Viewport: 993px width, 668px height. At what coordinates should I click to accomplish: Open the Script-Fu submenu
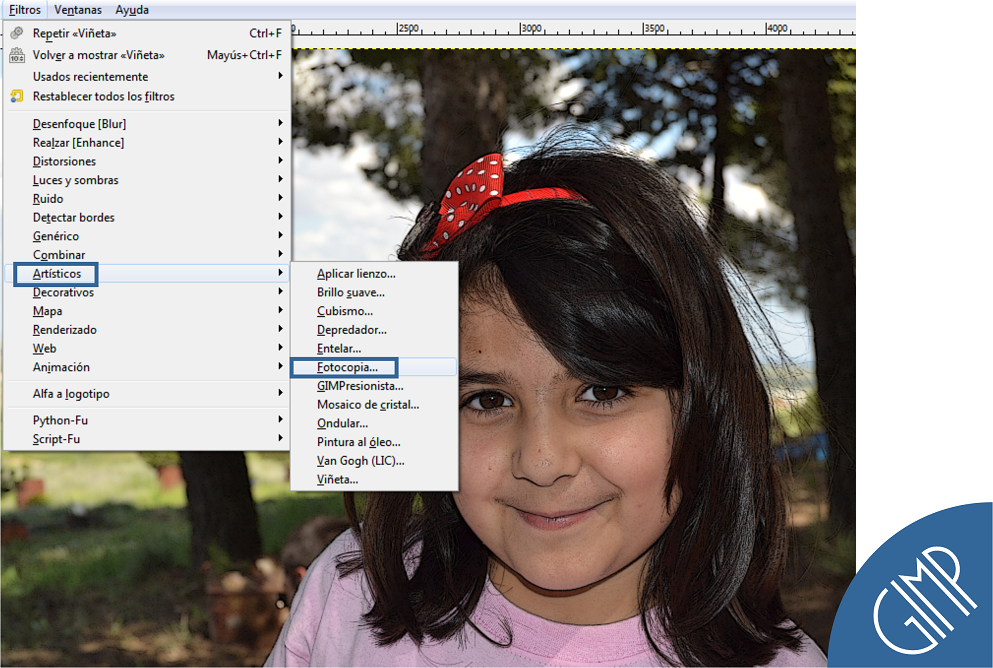point(147,439)
